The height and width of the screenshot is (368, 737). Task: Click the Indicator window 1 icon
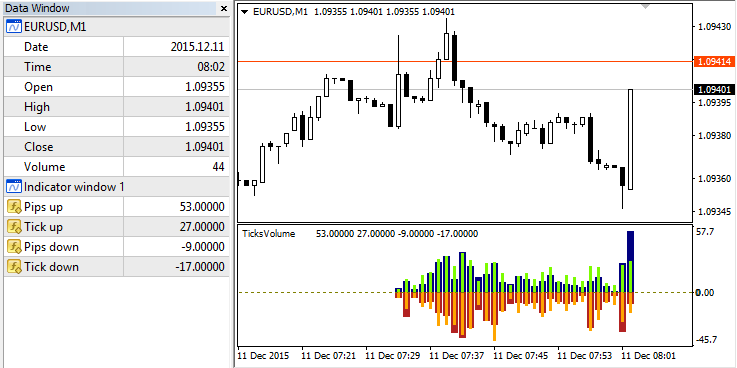pos(14,187)
